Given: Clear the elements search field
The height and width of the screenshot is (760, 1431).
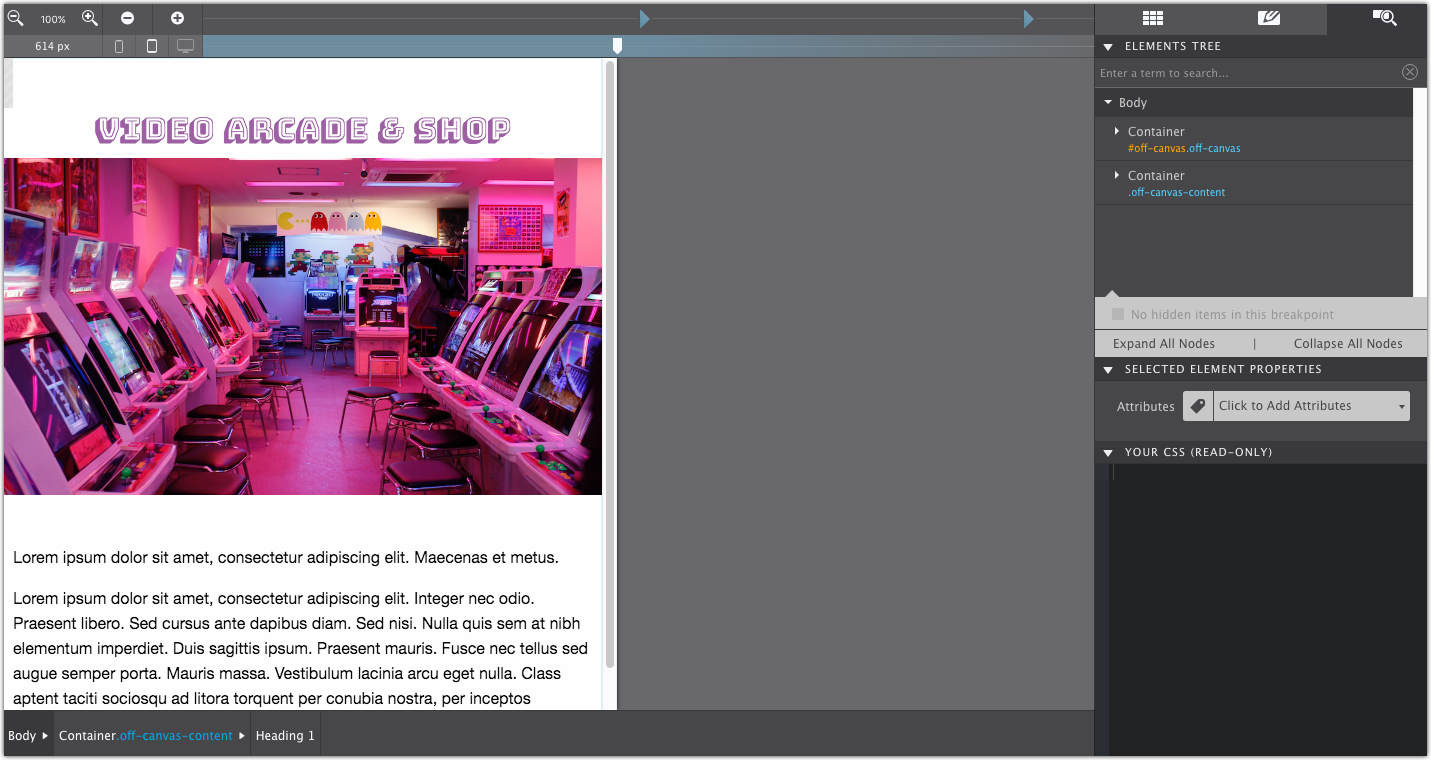Looking at the screenshot, I should [1409, 72].
